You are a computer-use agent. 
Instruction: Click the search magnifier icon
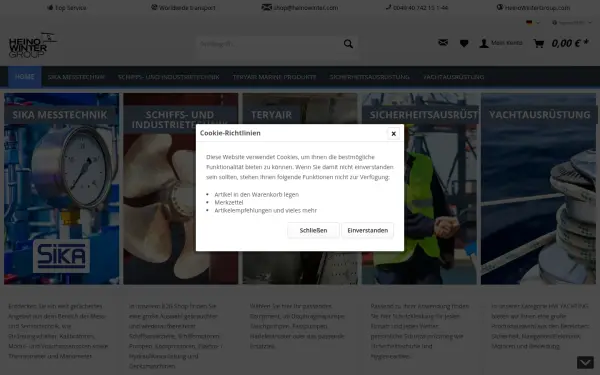(x=348, y=44)
